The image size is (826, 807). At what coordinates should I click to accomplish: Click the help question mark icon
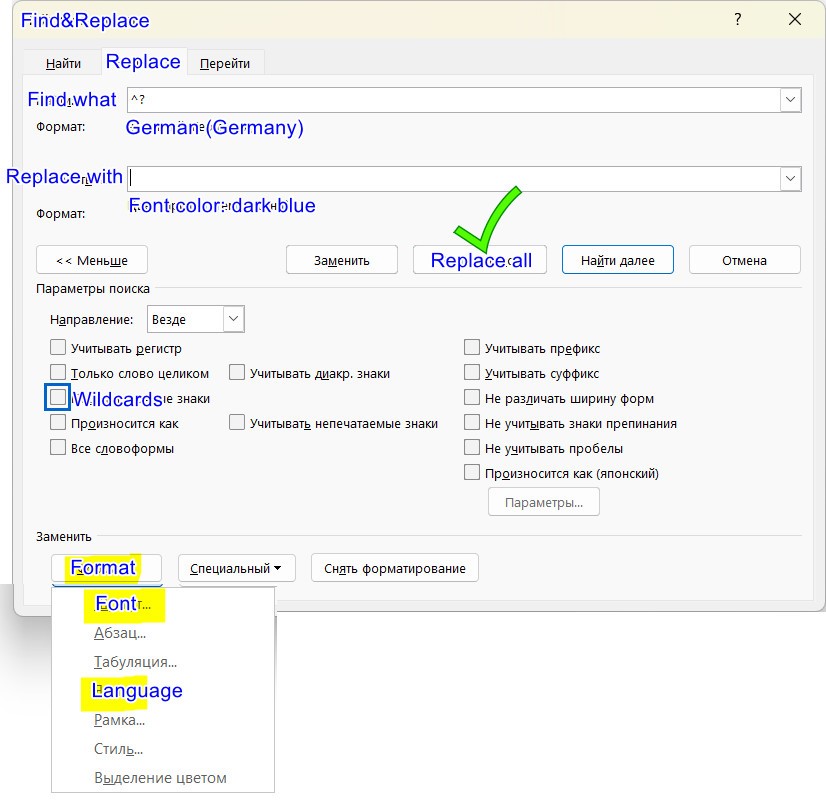(x=737, y=19)
